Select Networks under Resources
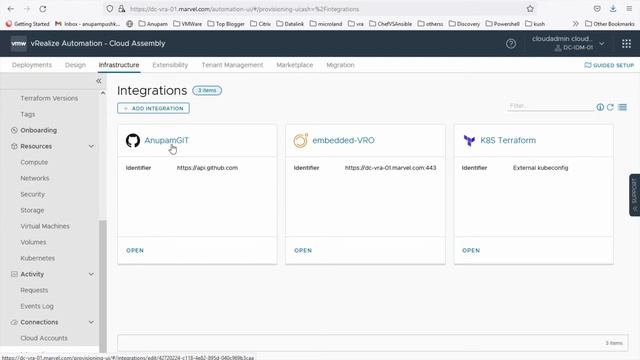Viewport: 640px width, 360px height. pos(35,178)
